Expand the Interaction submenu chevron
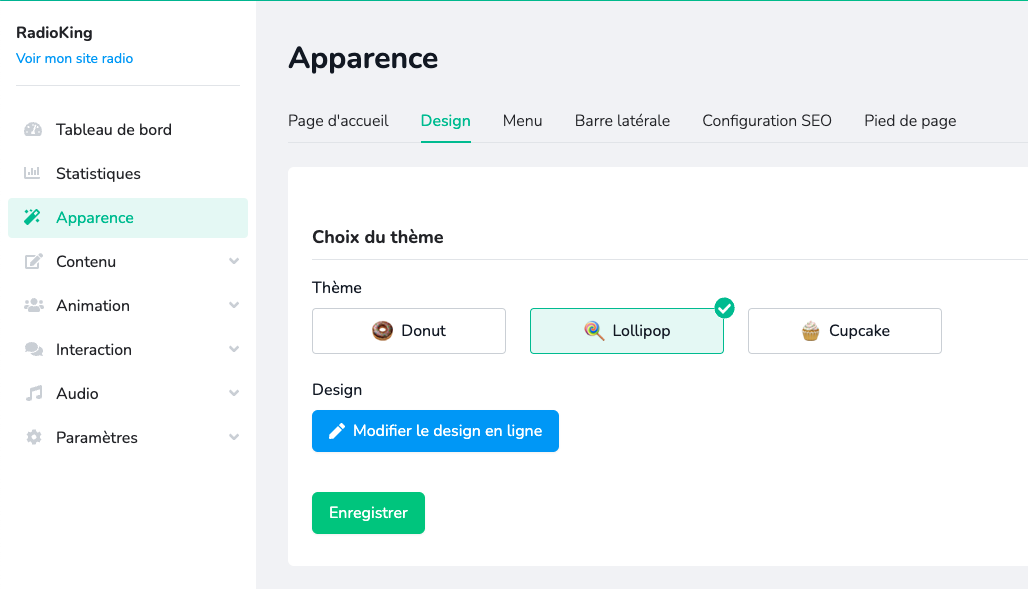 click(234, 350)
